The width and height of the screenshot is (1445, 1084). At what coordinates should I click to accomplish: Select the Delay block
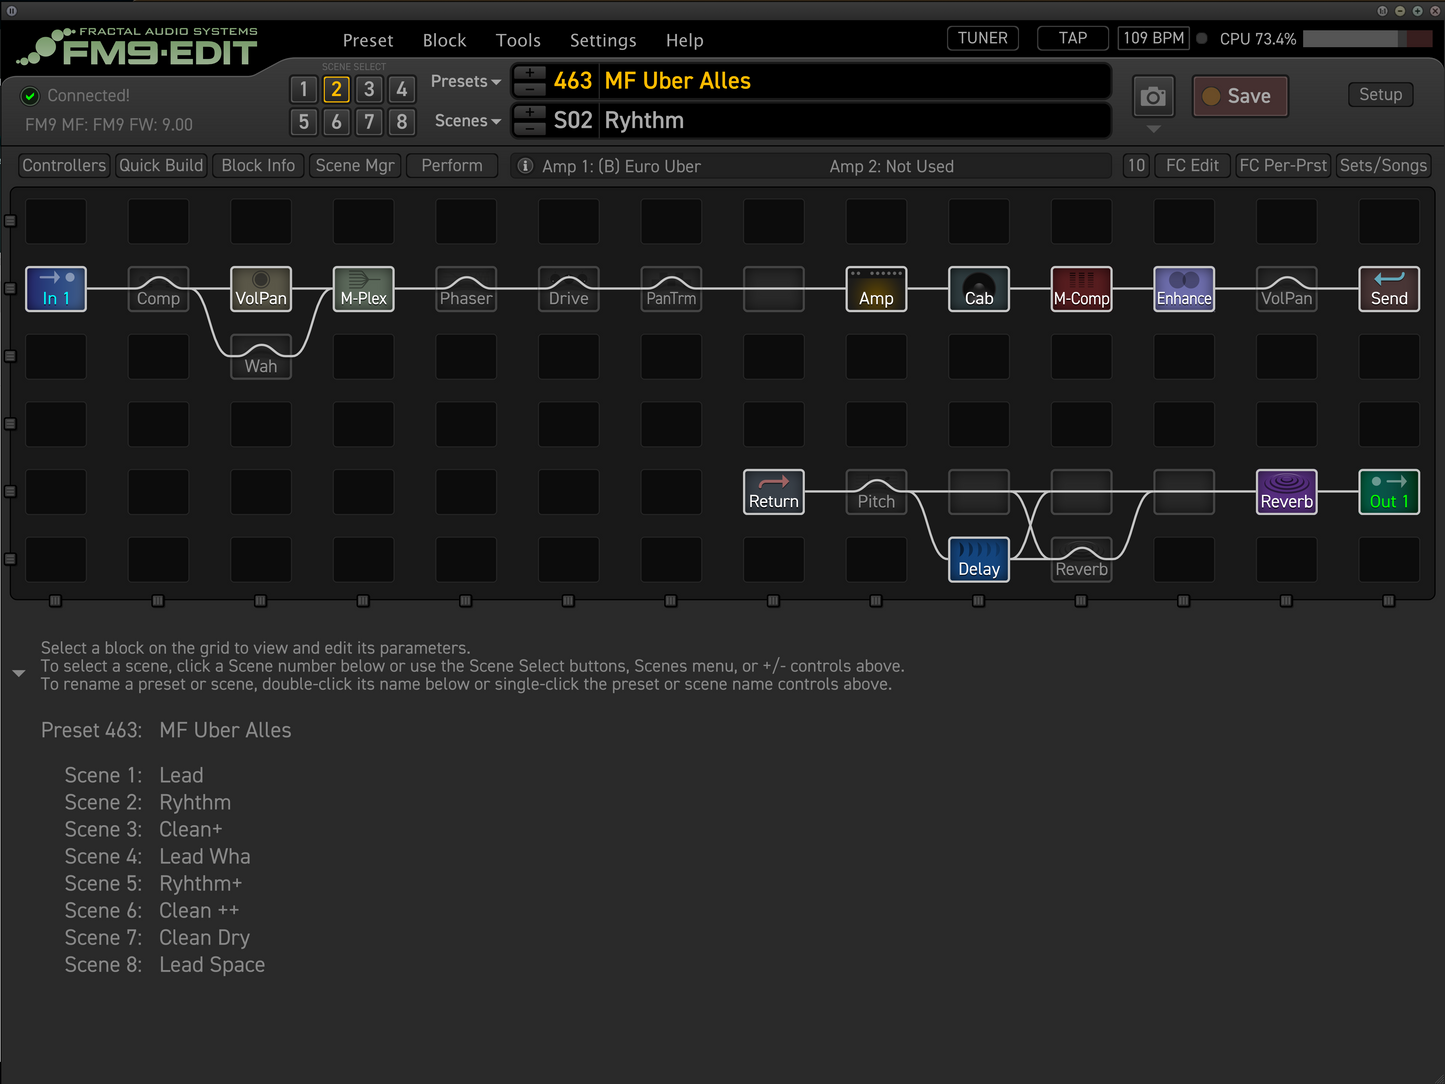coord(978,560)
